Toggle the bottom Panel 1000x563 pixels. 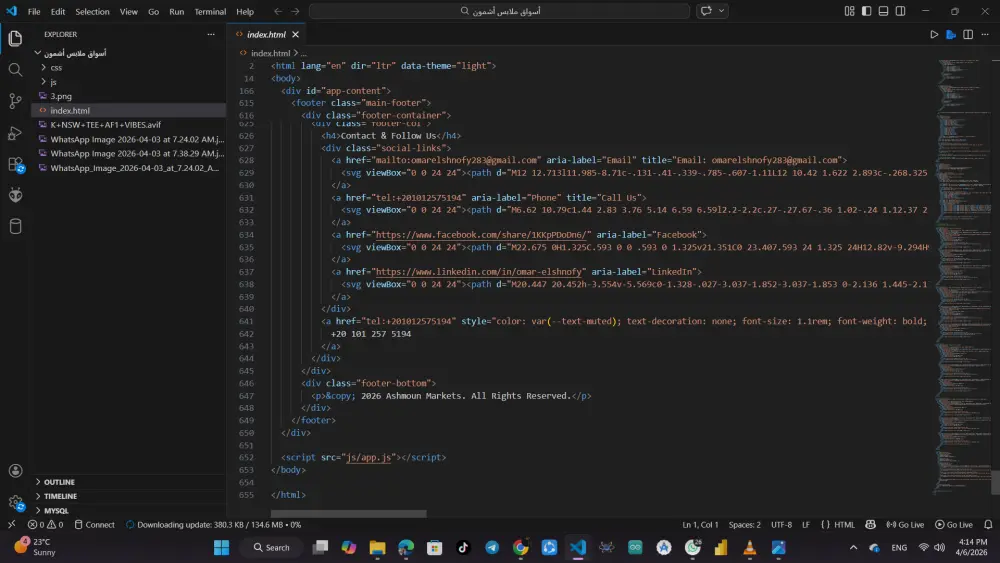point(883,11)
